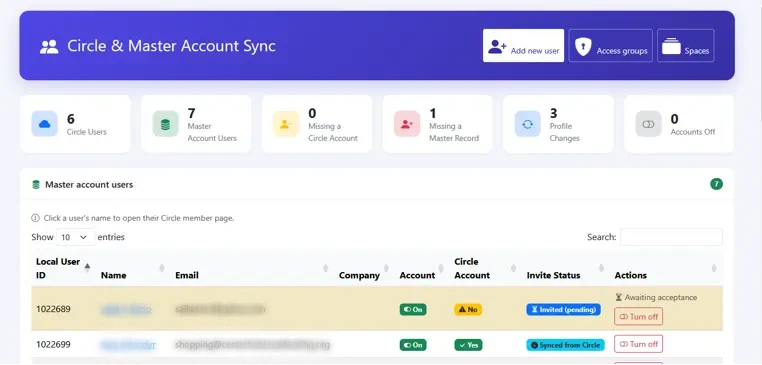Click the Master Account Users card label
This screenshot has width=762, height=365.
pyautogui.click(x=212, y=132)
